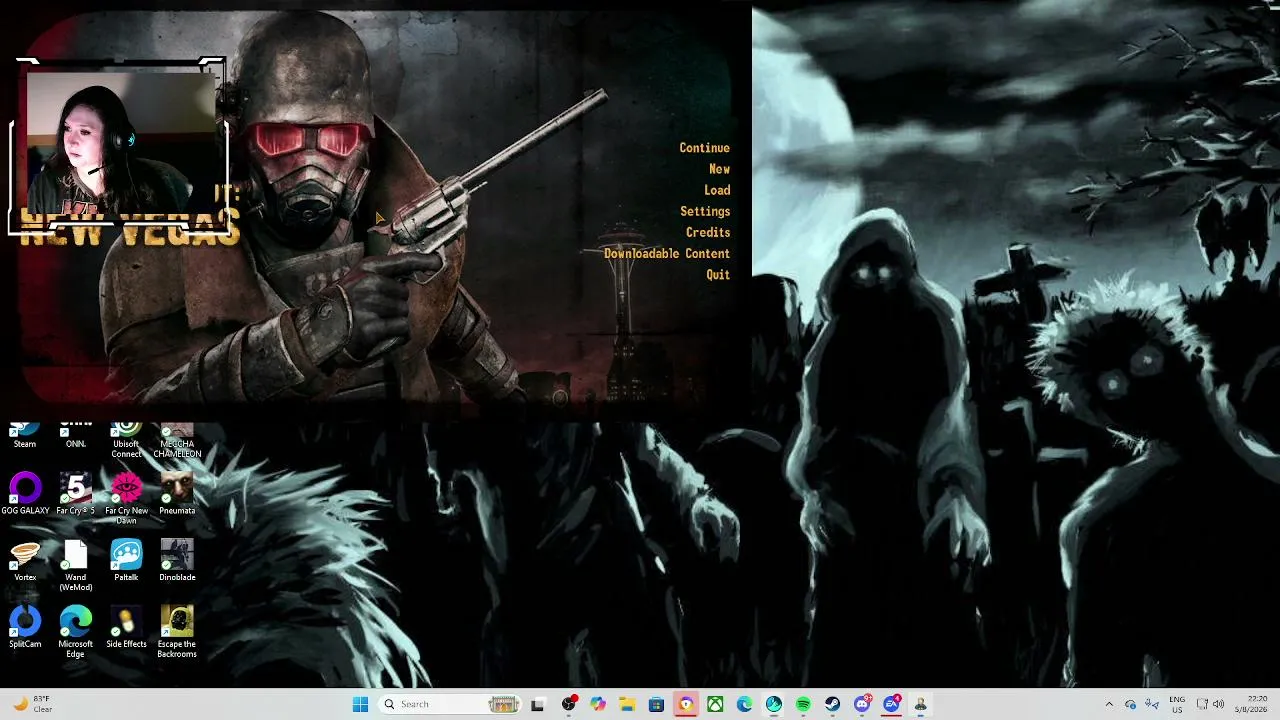Show hidden system tray icons

click(1108, 704)
